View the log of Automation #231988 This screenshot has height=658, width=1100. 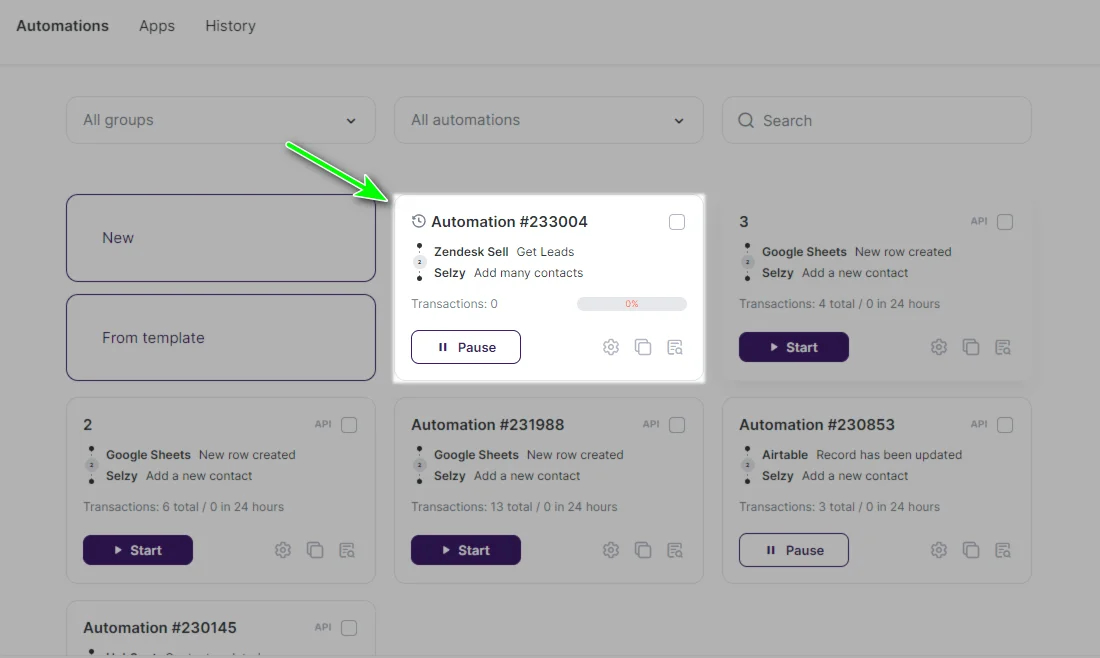(675, 549)
